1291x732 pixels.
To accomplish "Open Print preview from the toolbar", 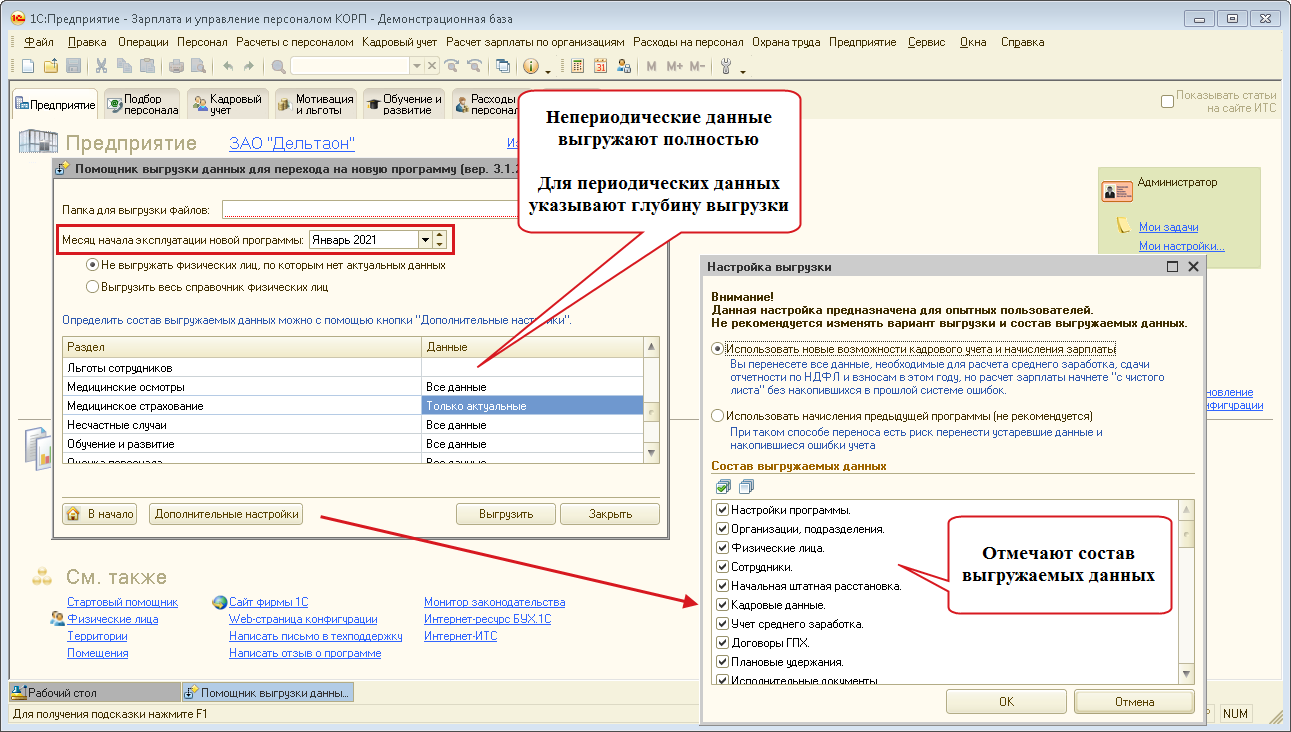I will [198, 66].
